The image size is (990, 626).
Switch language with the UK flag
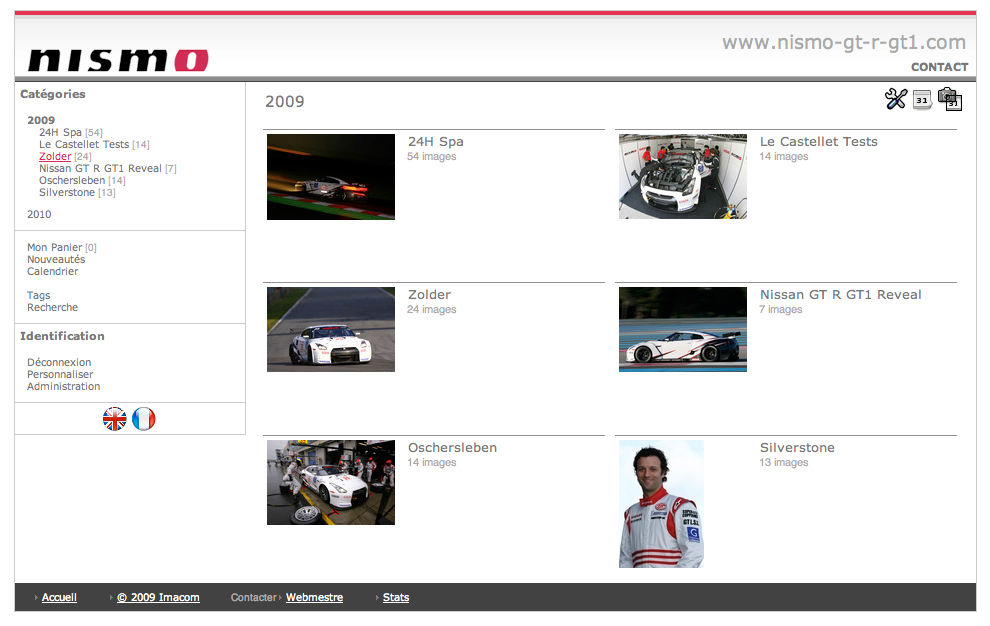(115, 419)
